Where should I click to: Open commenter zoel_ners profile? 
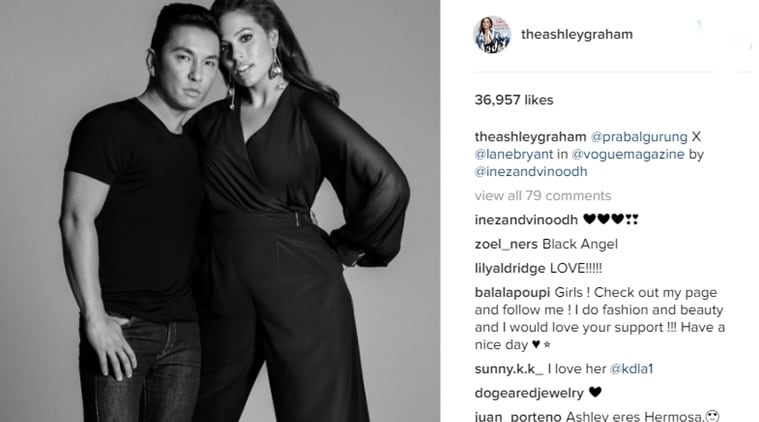(506, 244)
